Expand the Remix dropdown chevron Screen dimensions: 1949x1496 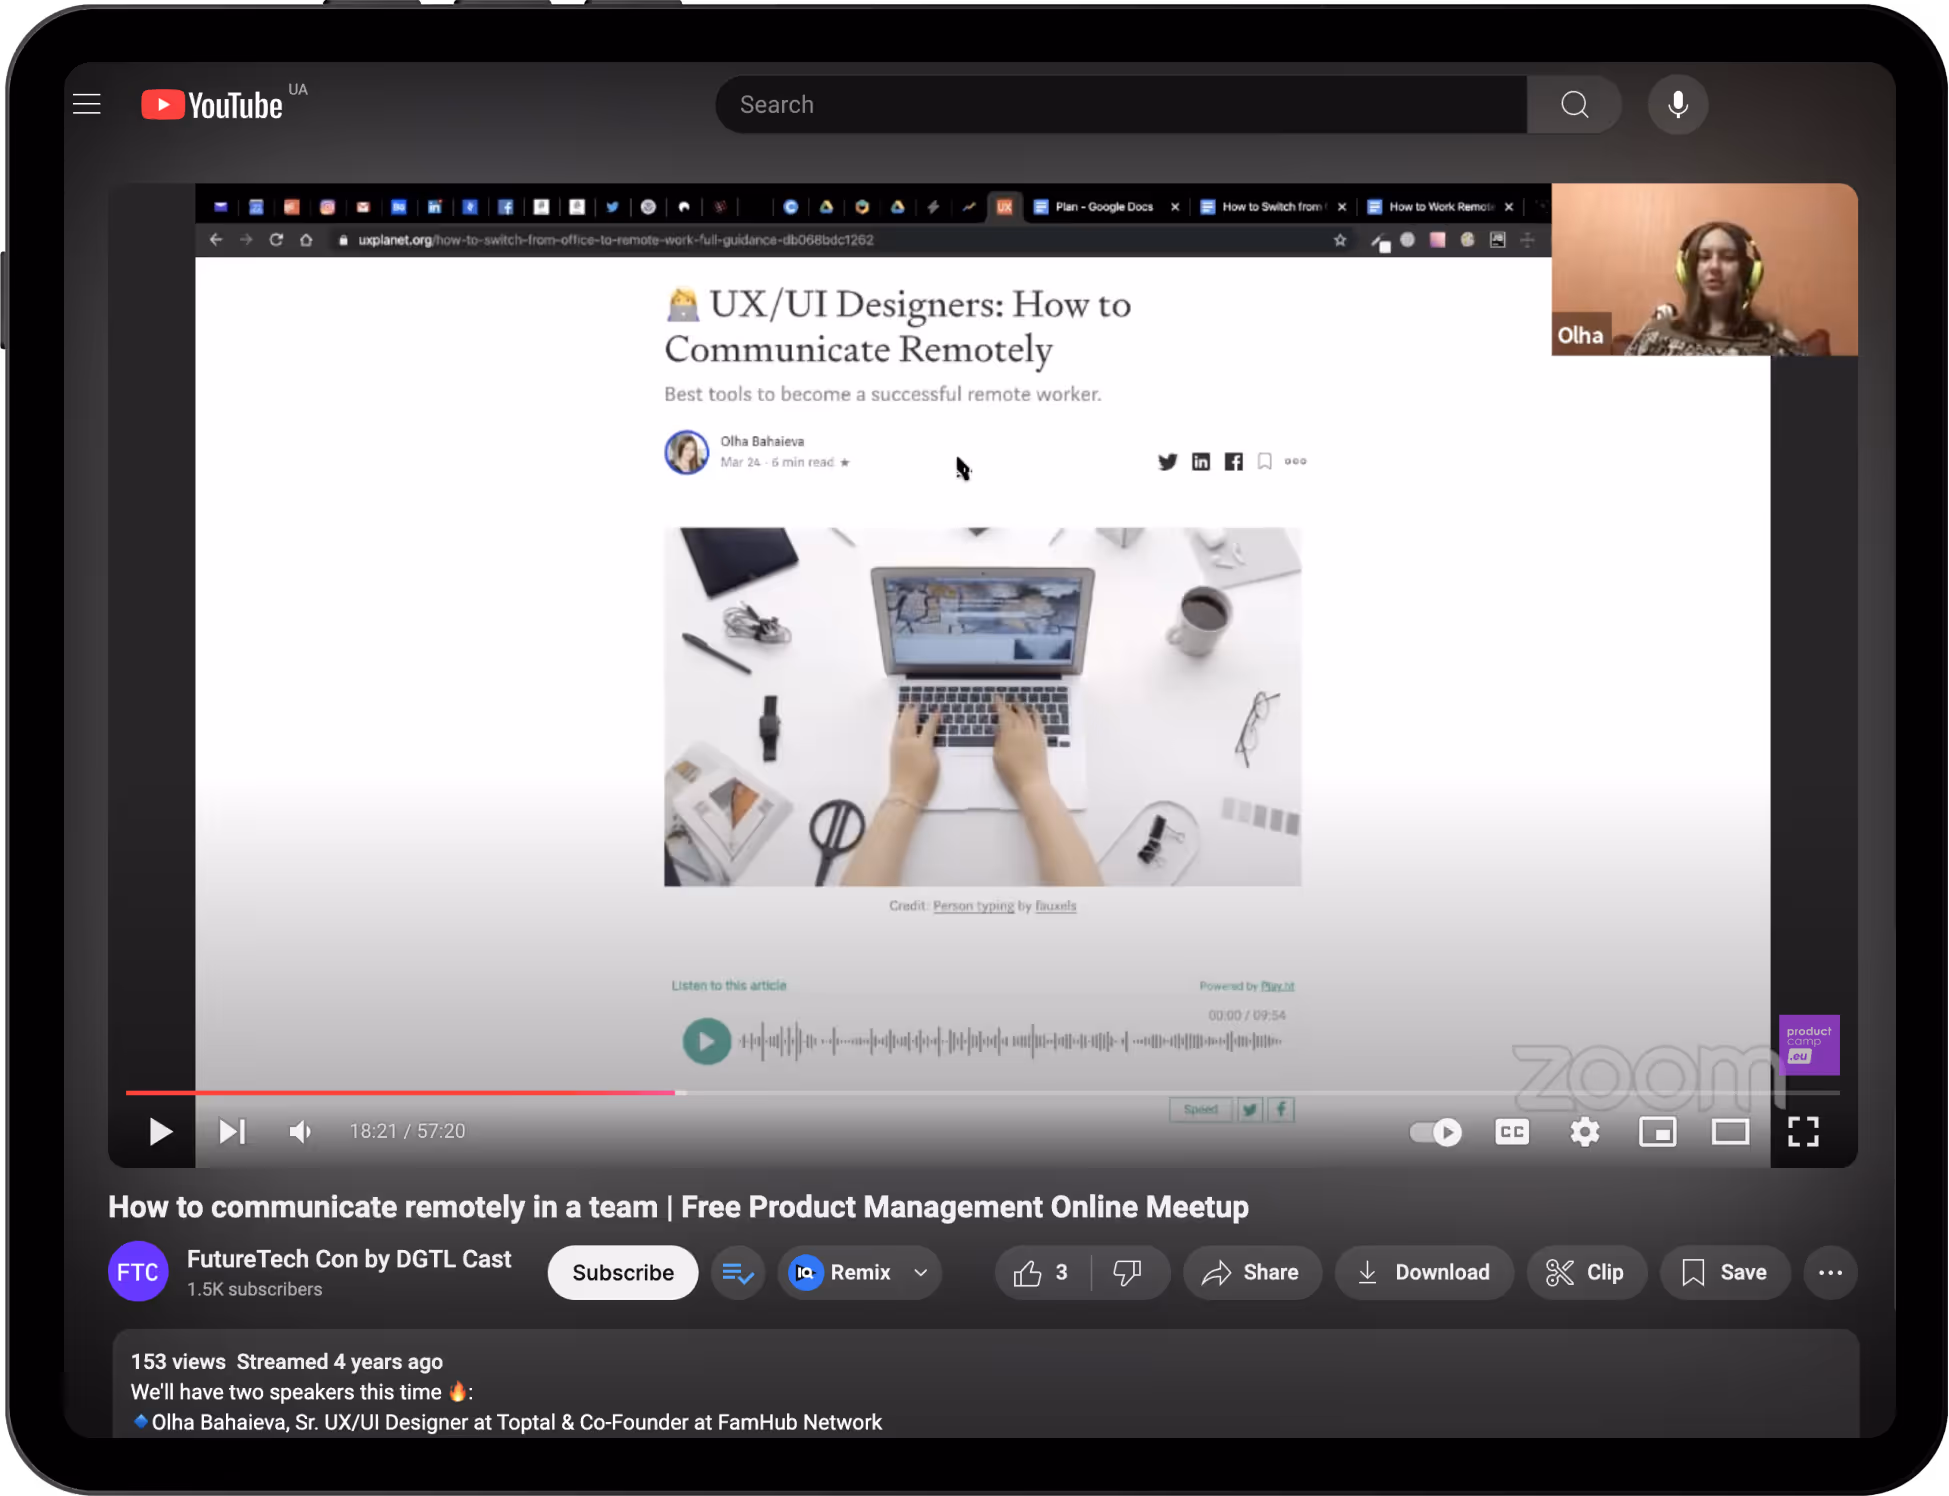(920, 1272)
